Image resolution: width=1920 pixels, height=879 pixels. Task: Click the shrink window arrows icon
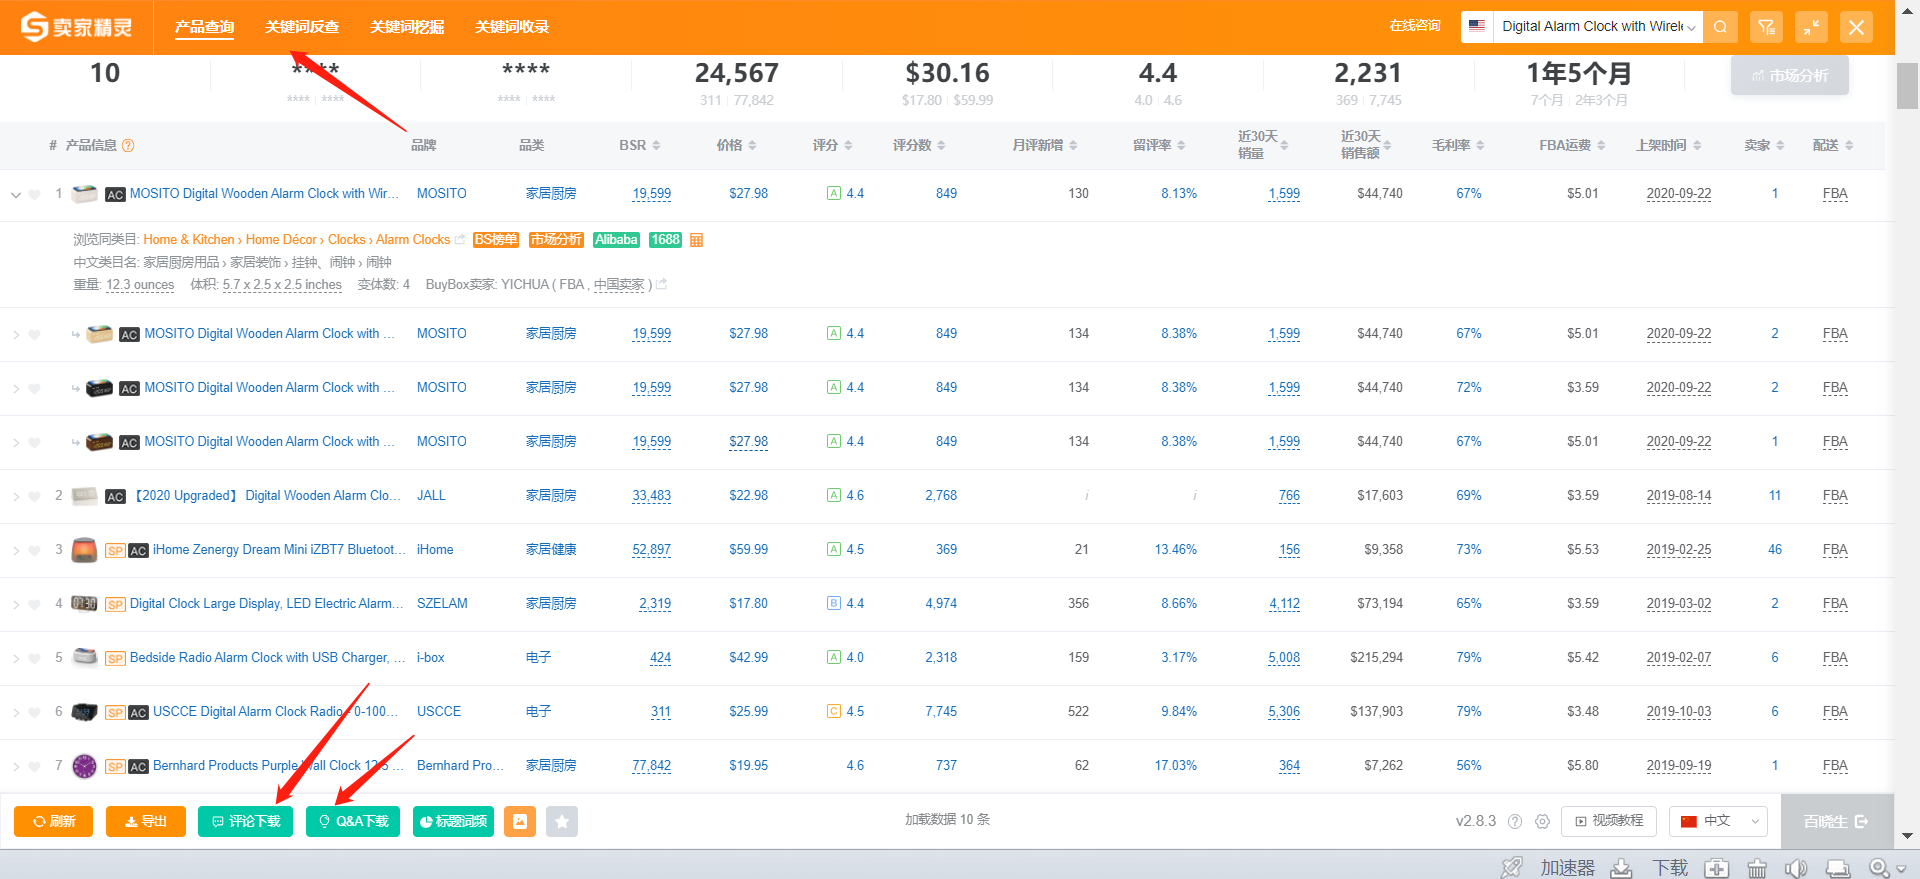[x=1811, y=27]
